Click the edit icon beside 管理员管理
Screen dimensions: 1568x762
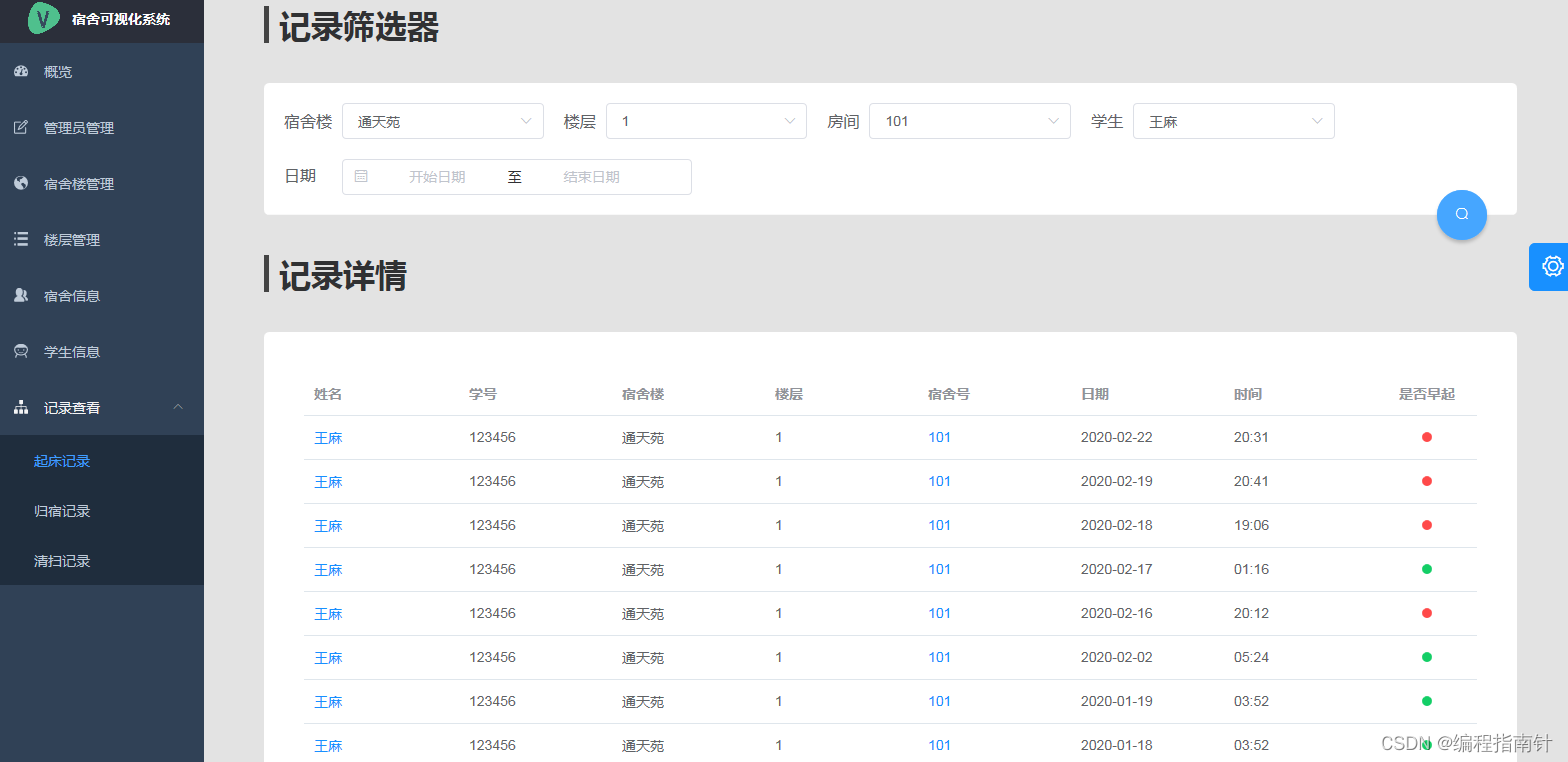tap(21, 127)
